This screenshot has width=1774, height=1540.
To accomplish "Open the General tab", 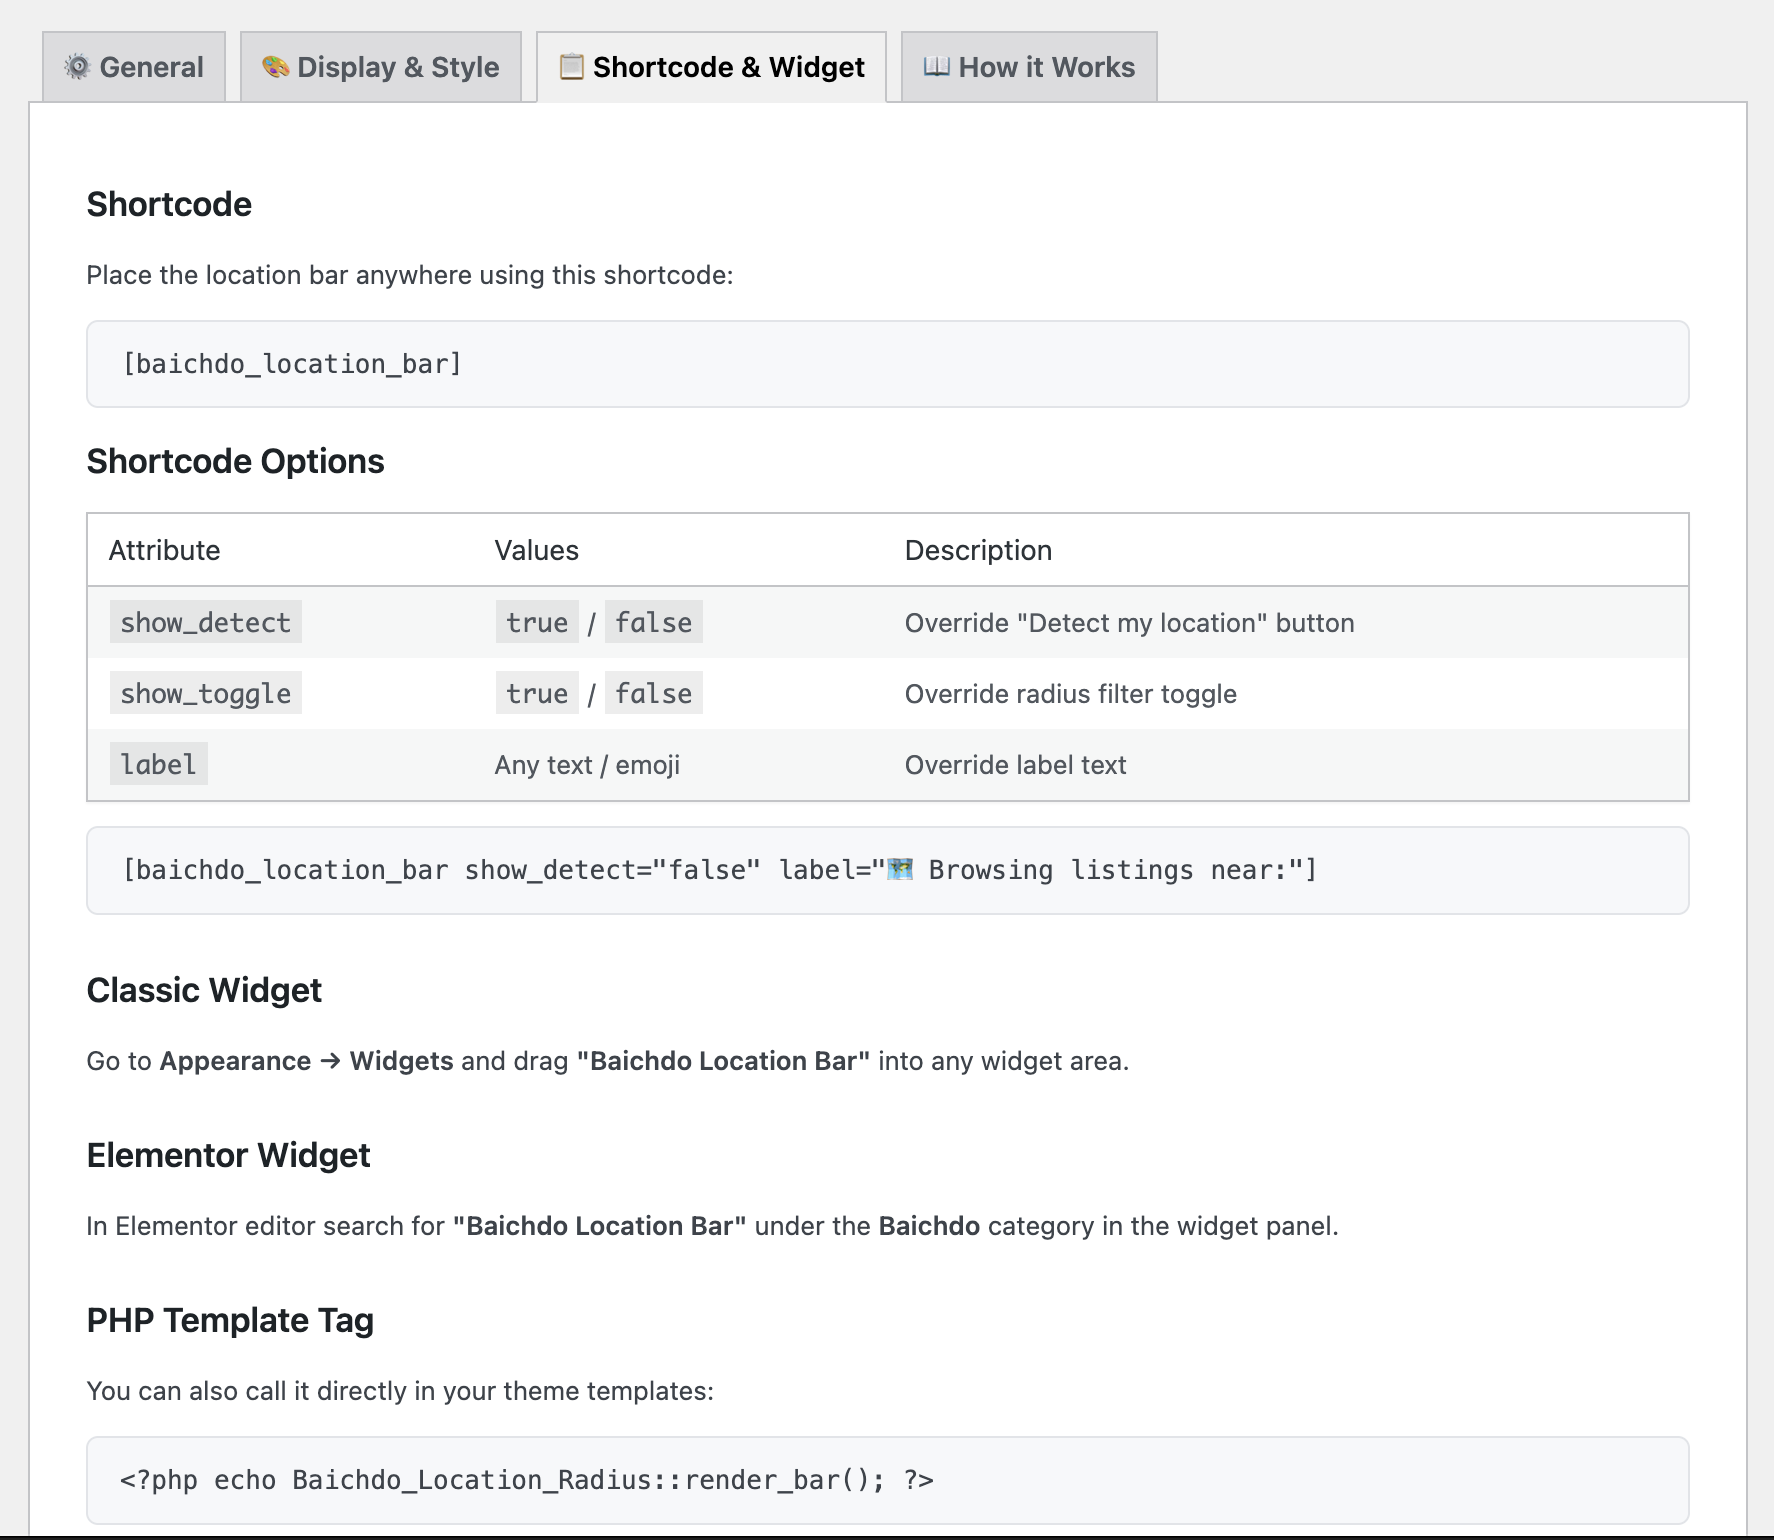I will click(134, 67).
